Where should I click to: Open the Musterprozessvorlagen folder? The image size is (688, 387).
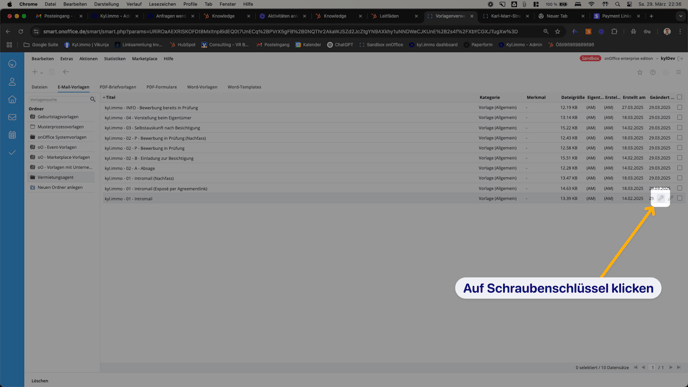61,127
